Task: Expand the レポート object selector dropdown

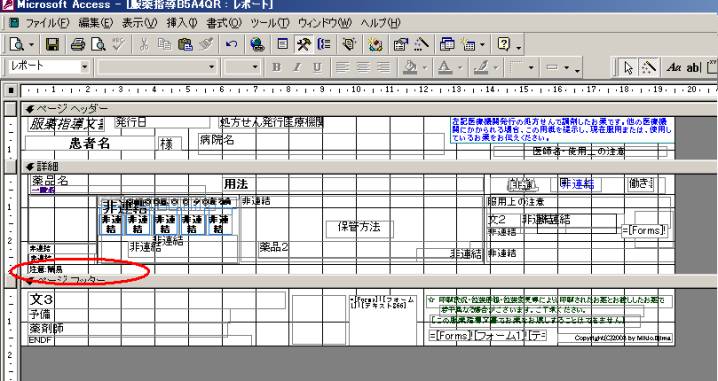Action: click(84, 67)
